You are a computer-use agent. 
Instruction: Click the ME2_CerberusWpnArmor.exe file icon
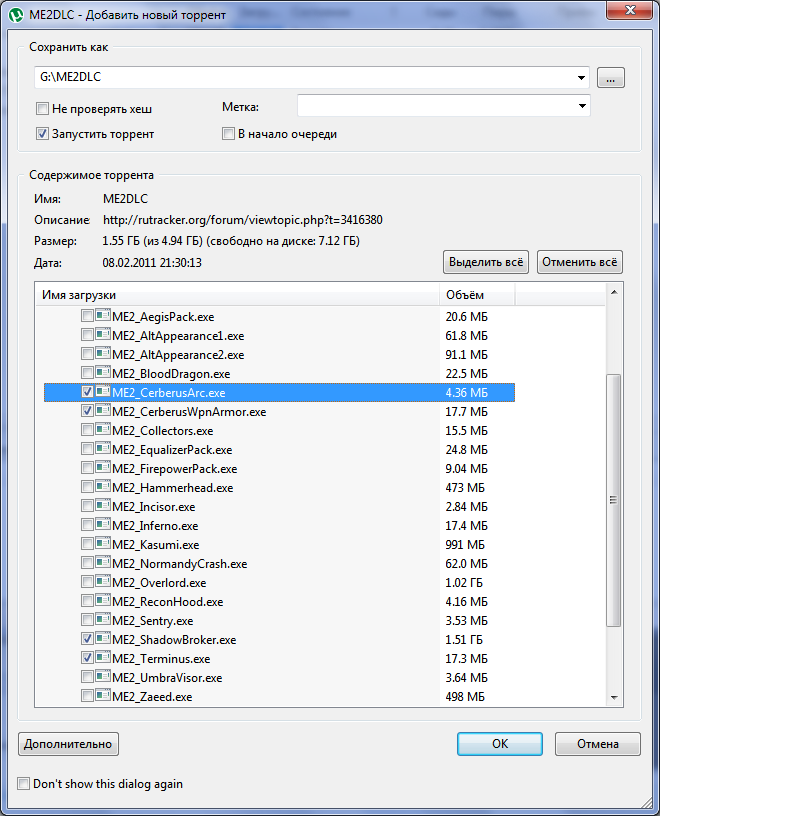click(x=103, y=411)
